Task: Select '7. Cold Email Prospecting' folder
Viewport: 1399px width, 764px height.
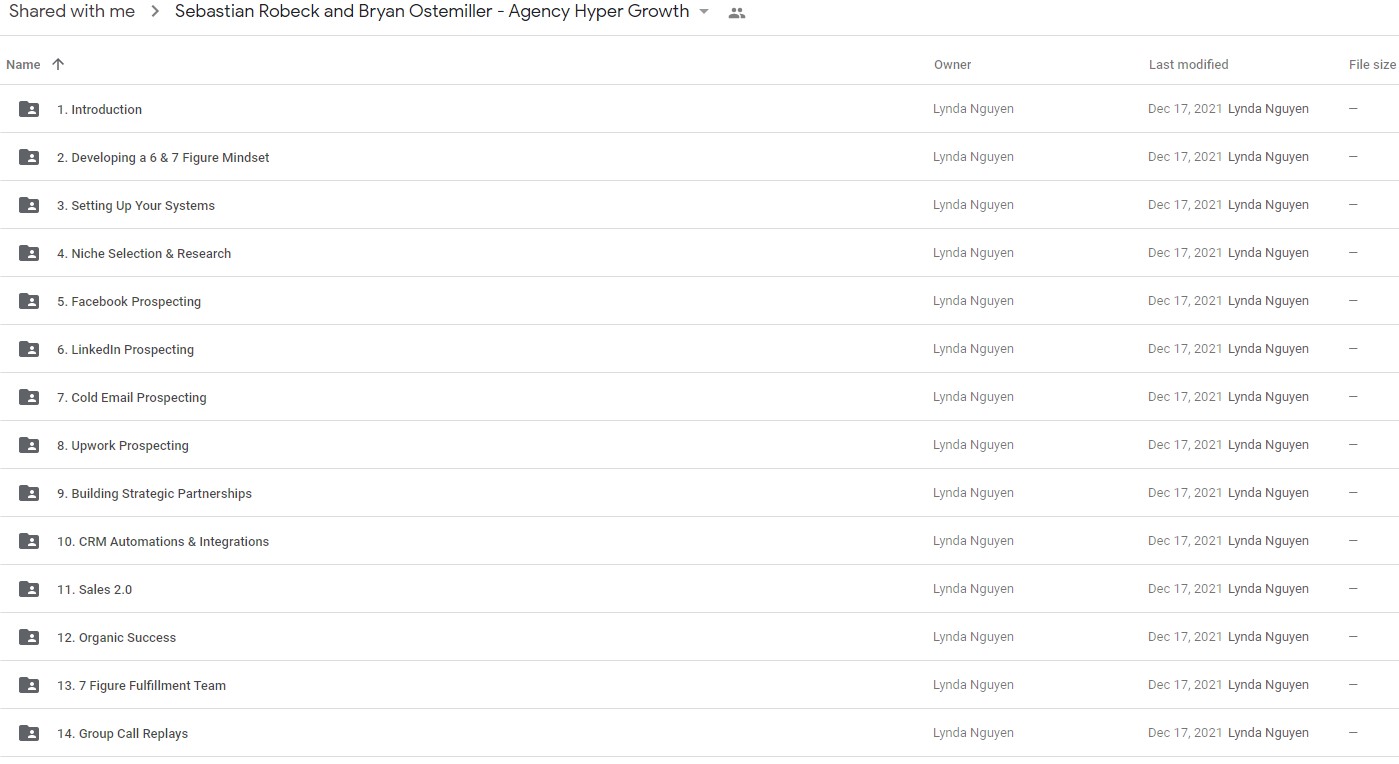Action: pyautogui.click(x=132, y=398)
